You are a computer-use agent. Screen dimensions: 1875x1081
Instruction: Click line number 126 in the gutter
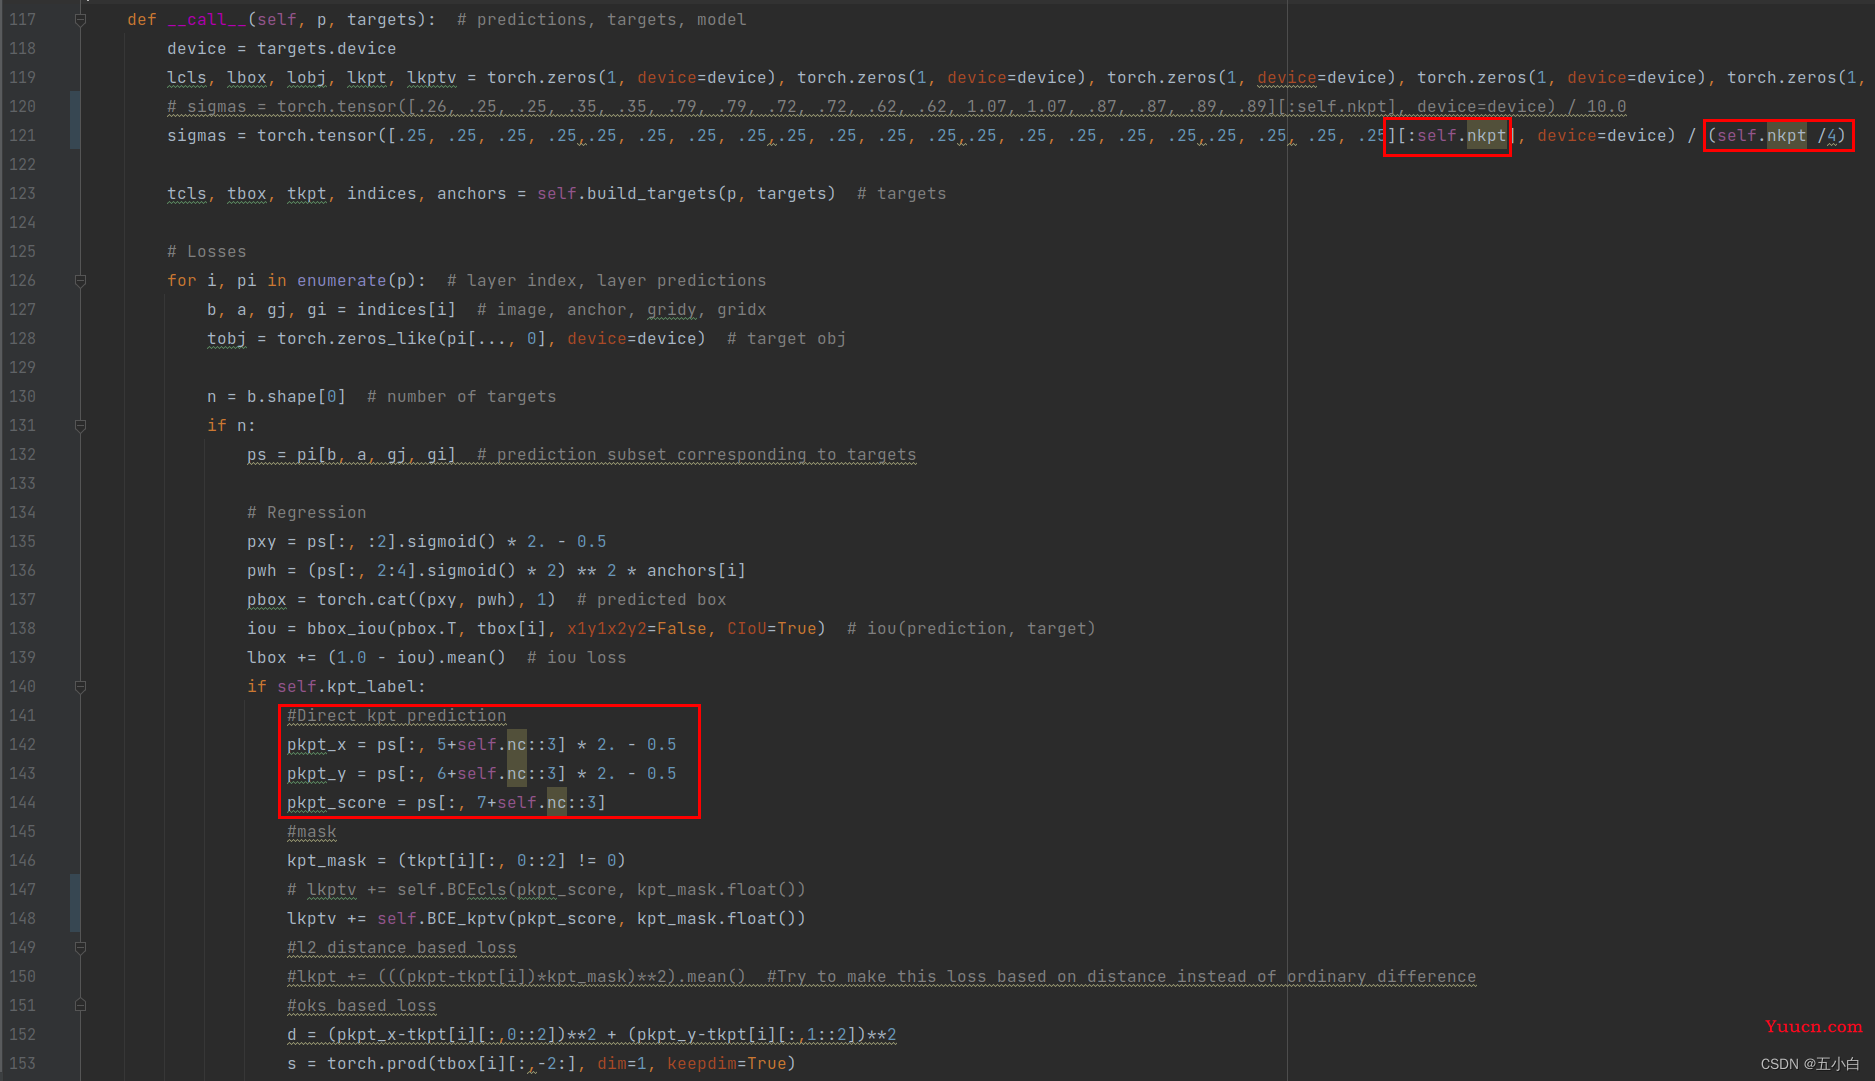point(22,281)
